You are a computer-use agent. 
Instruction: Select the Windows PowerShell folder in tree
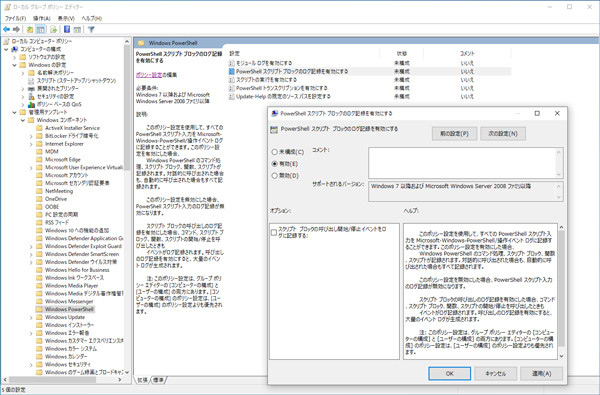coord(65,309)
